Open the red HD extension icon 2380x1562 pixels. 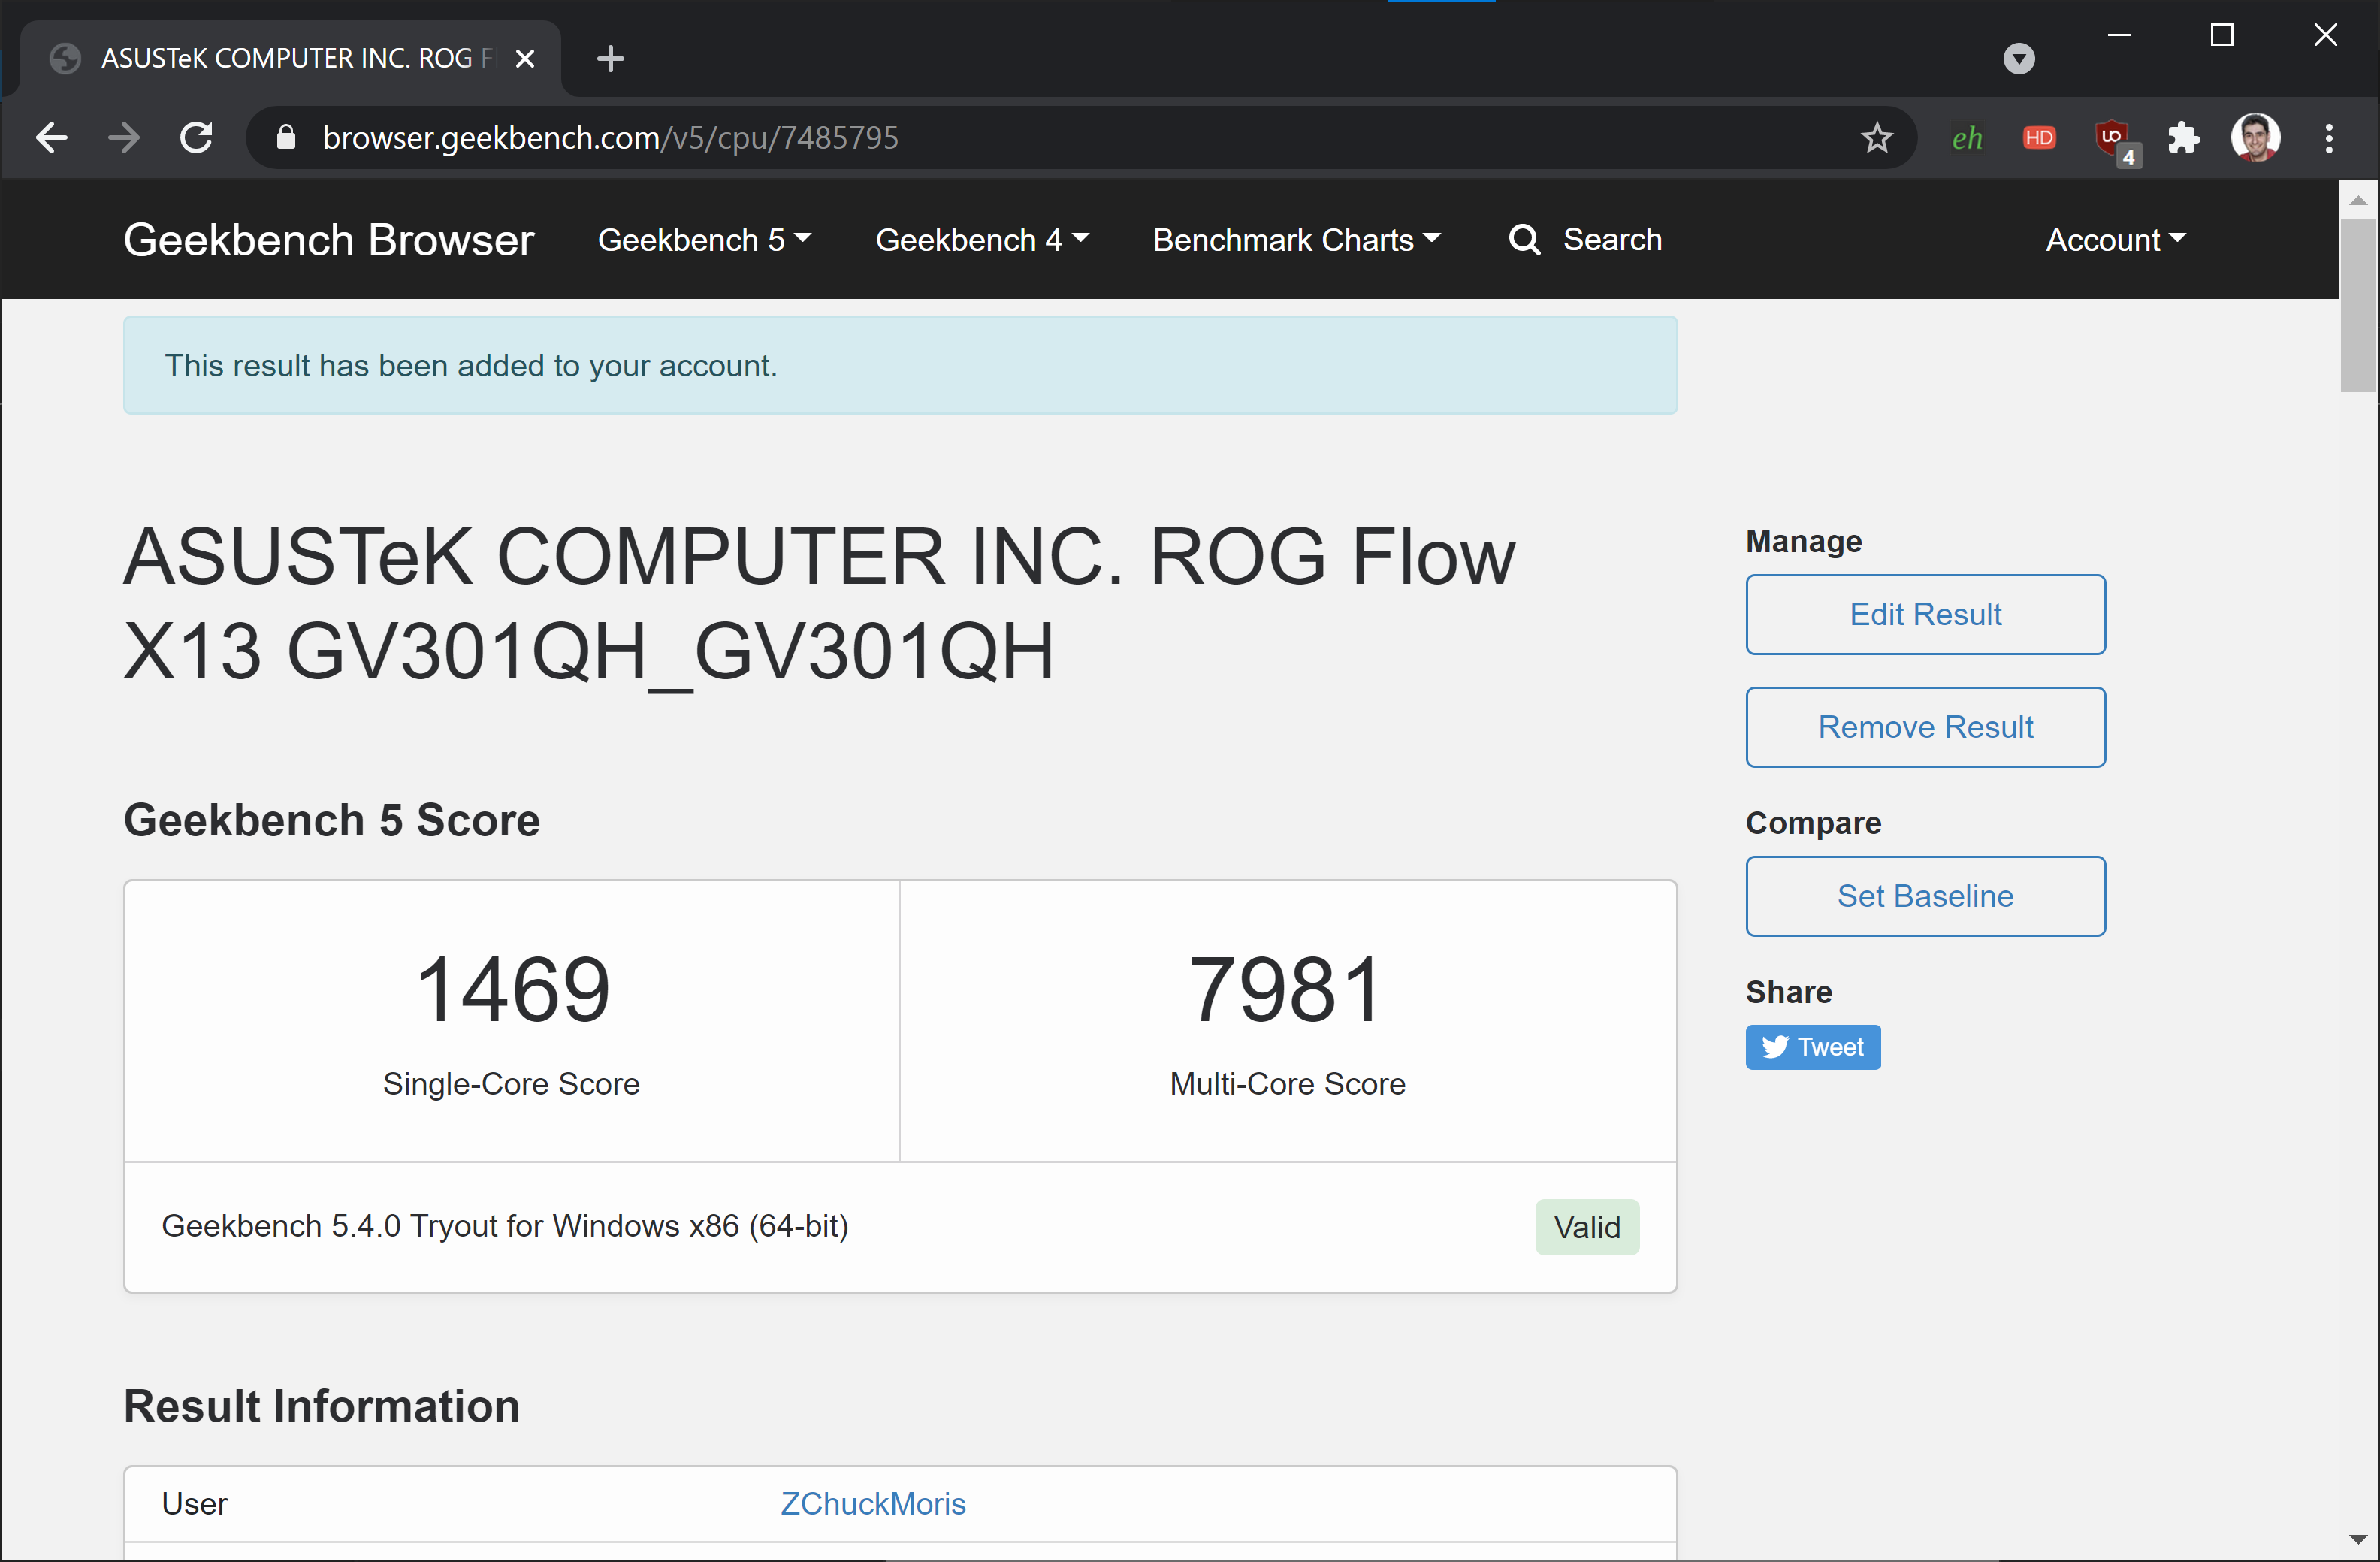tap(2039, 137)
